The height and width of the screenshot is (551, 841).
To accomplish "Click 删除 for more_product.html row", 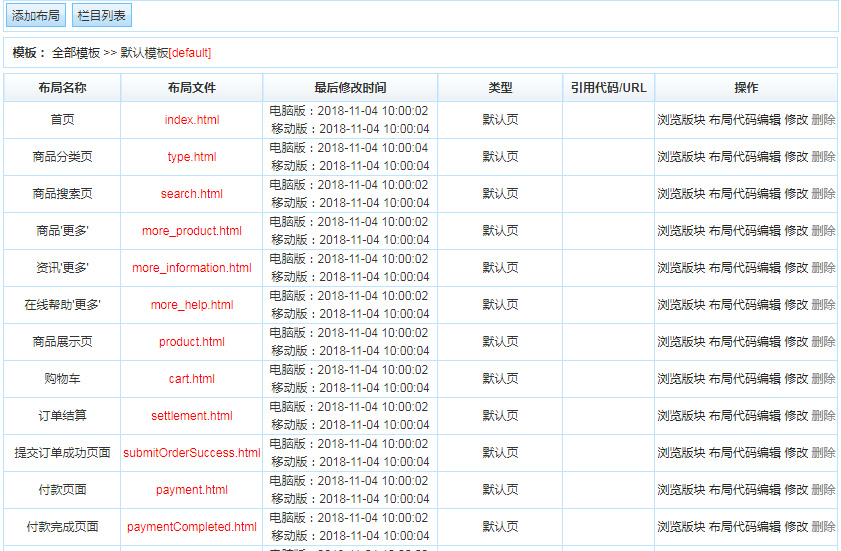I will 823,231.
